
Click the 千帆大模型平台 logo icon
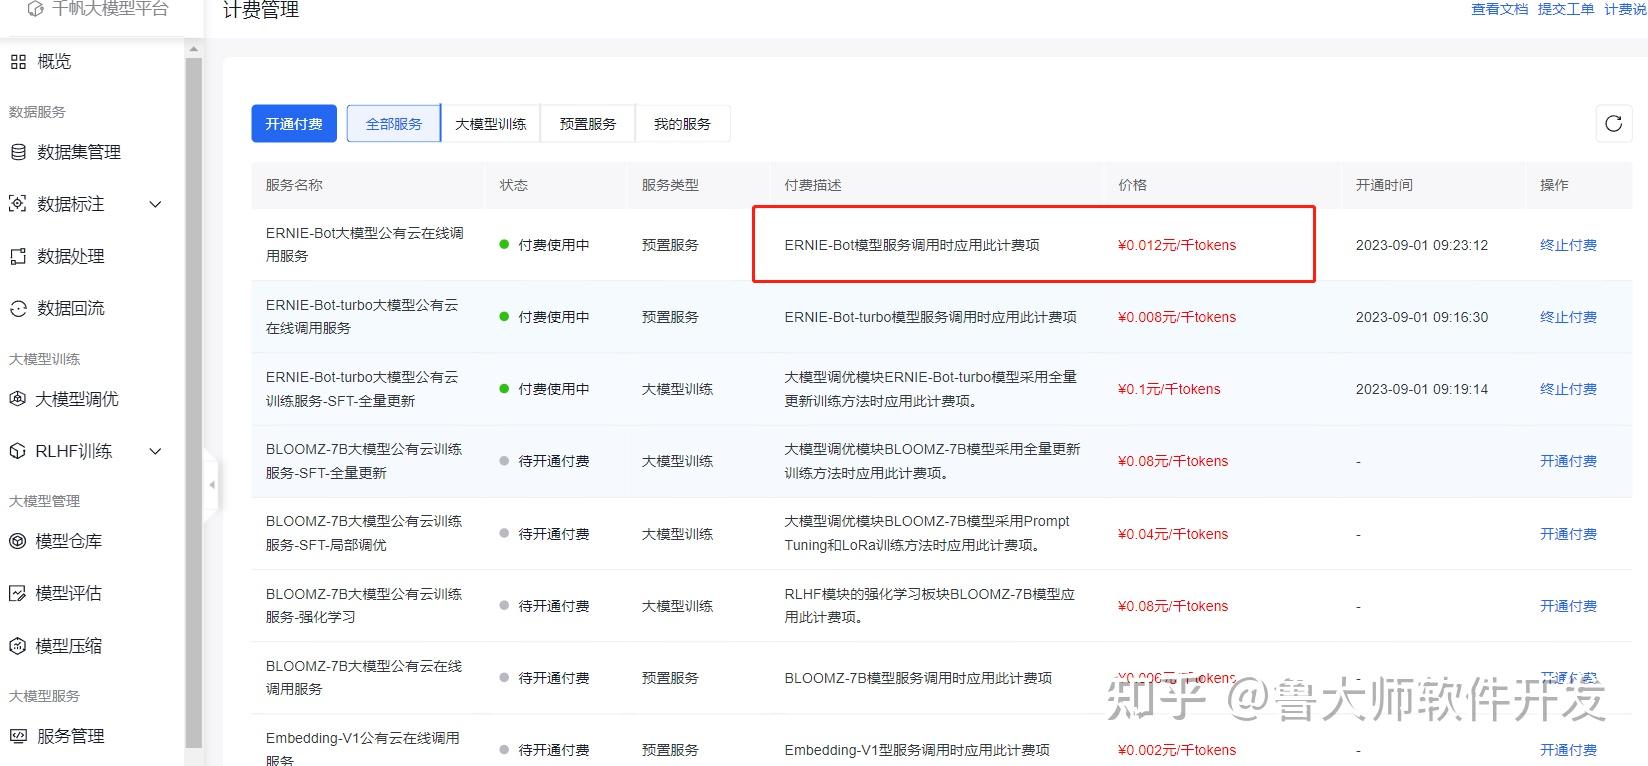(36, 9)
